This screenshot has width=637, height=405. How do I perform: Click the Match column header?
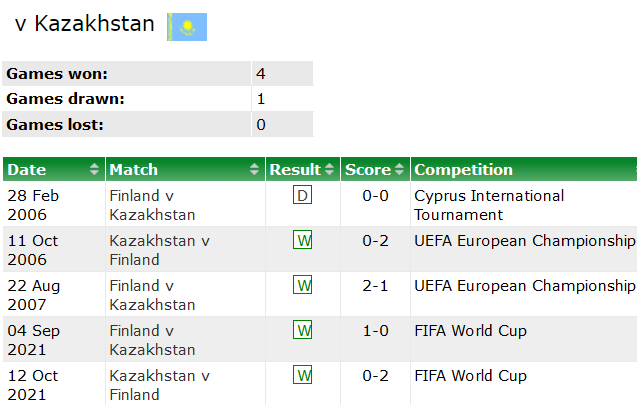185,169
